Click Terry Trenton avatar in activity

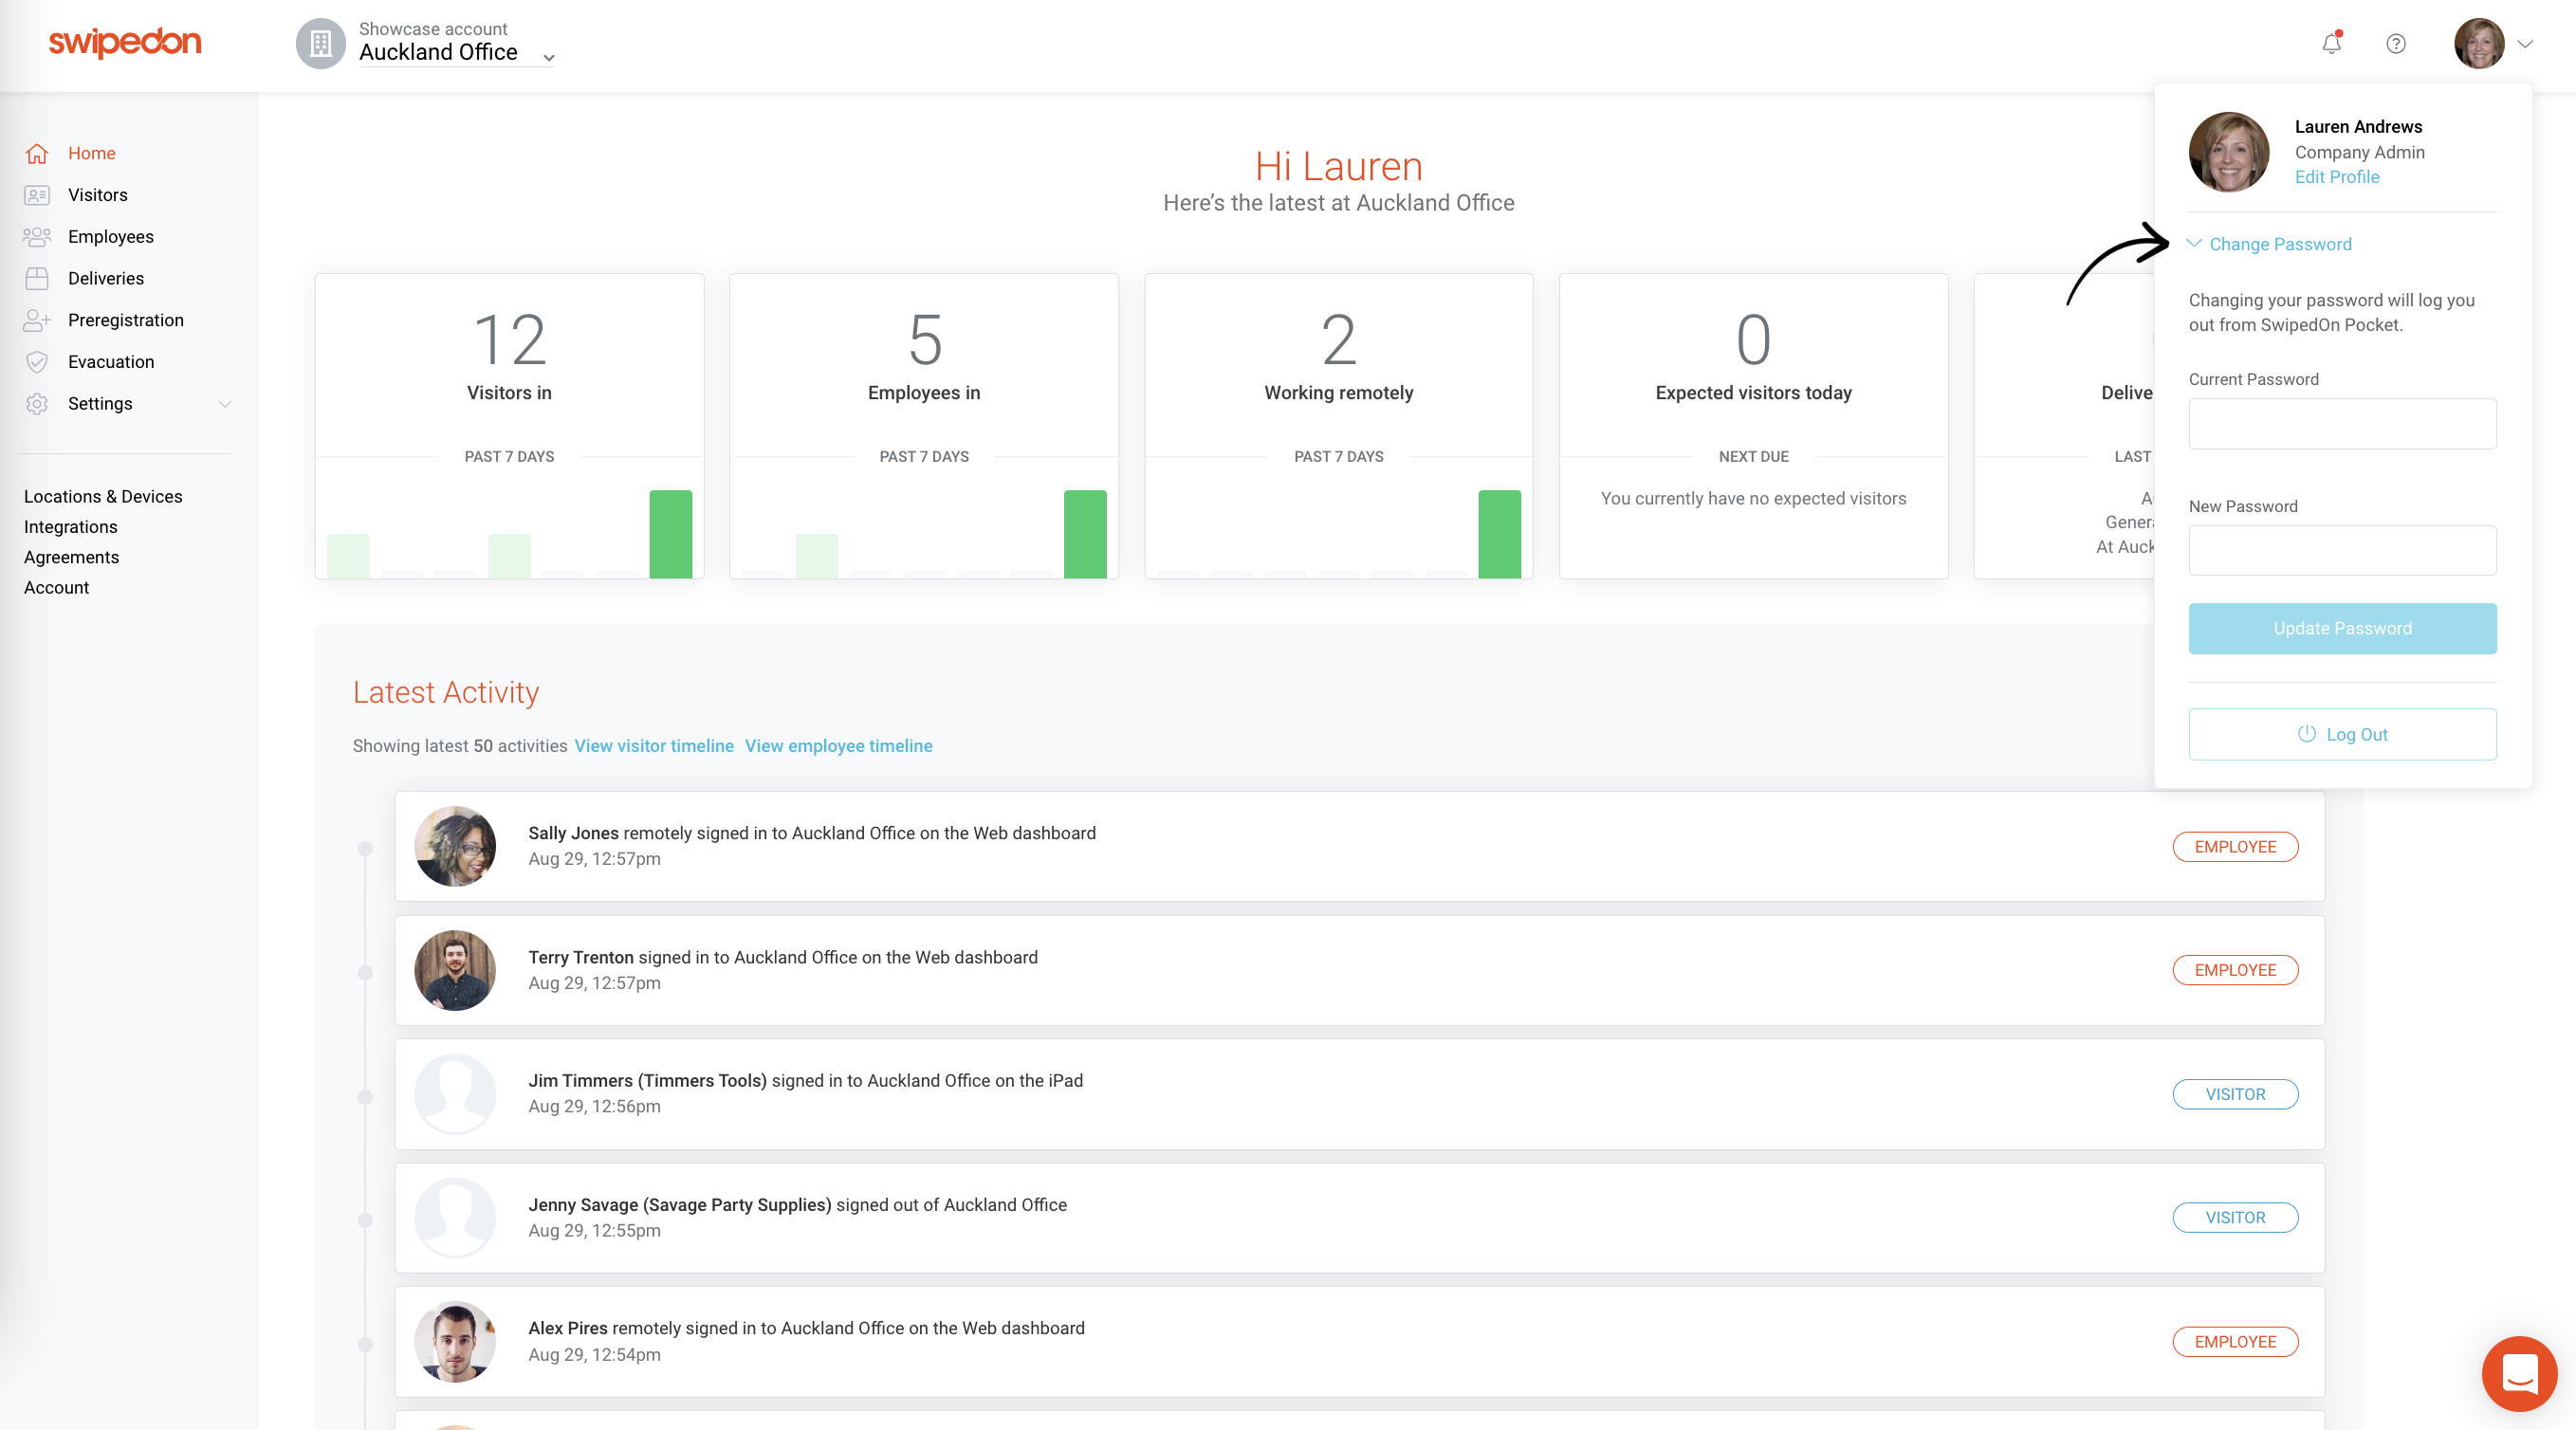455,970
